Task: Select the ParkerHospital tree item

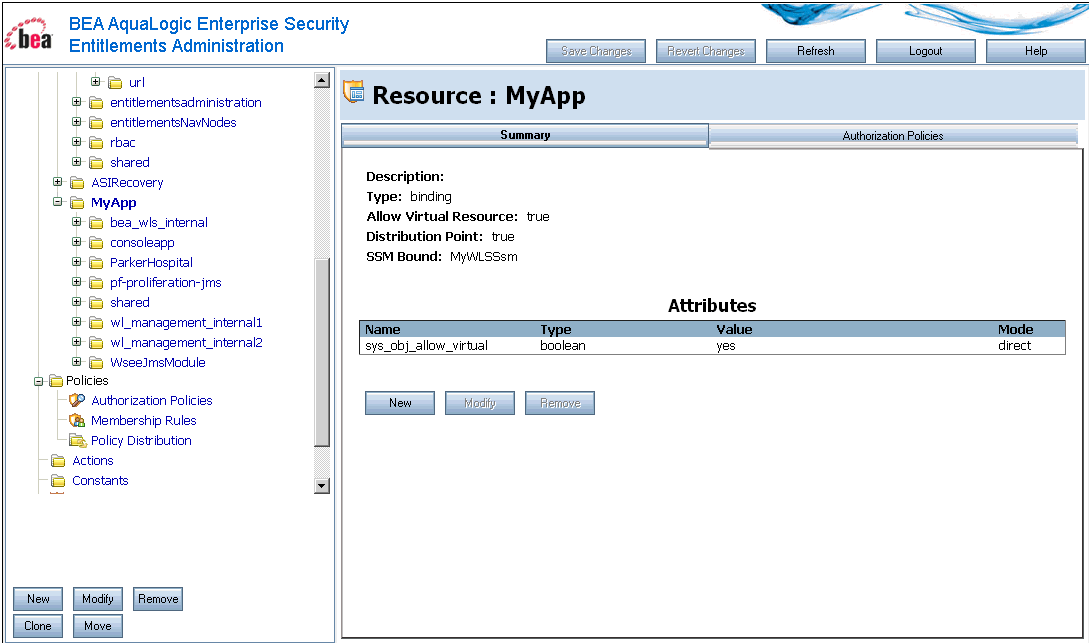Action: click(151, 262)
